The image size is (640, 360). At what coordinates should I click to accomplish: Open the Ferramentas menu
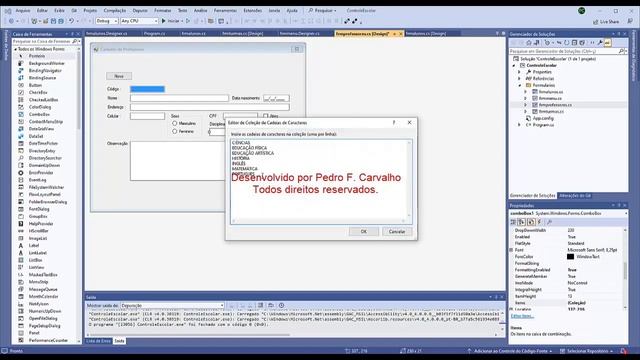[225, 10]
